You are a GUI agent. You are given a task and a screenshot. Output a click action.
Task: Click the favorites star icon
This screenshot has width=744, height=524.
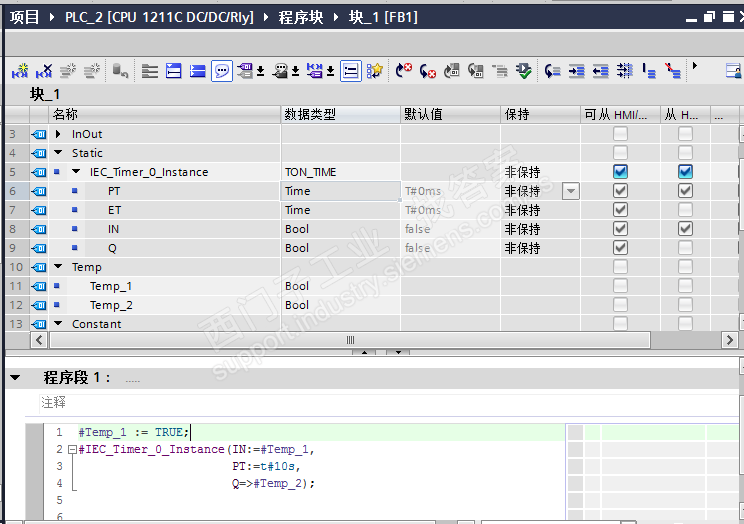click(x=375, y=71)
